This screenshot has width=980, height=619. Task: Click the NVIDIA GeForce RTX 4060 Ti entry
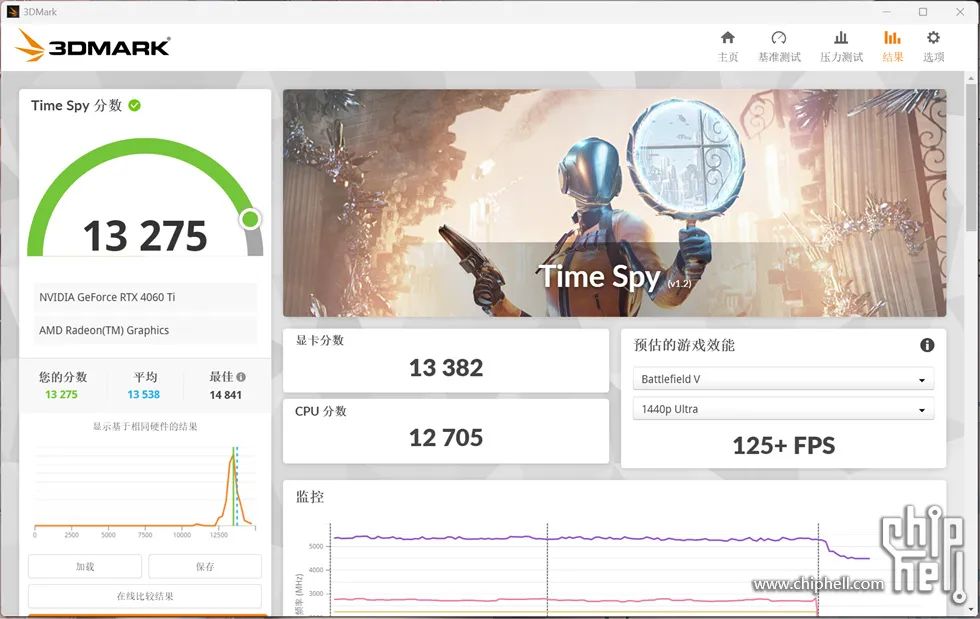pyautogui.click(x=145, y=297)
